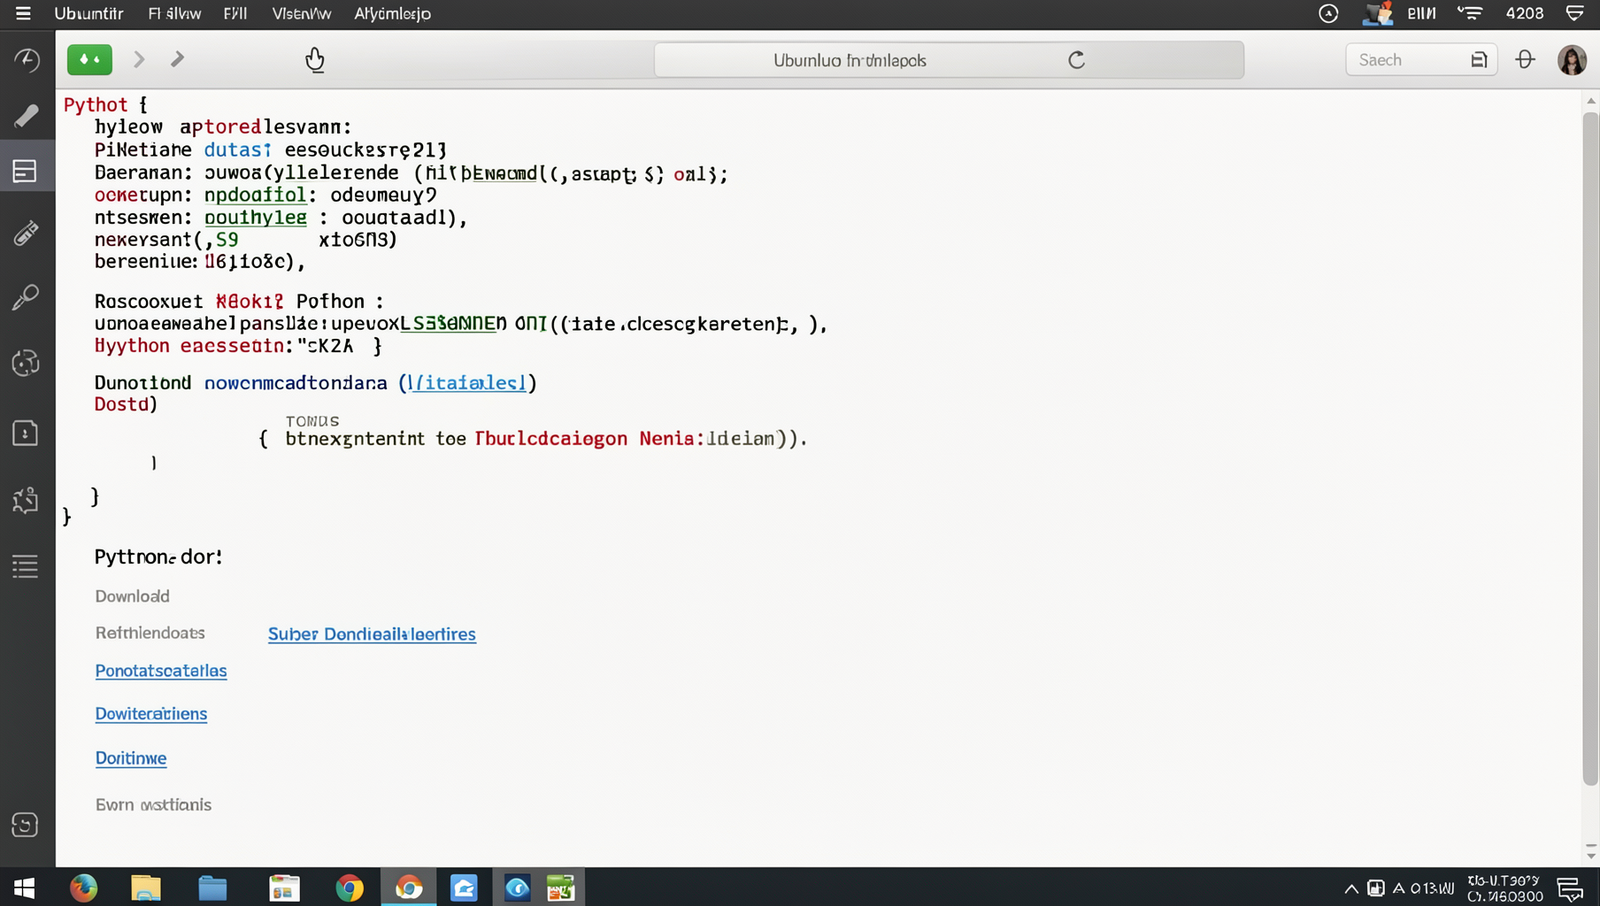
Task: Click the crosshair icon beside search box
Action: click(1525, 60)
